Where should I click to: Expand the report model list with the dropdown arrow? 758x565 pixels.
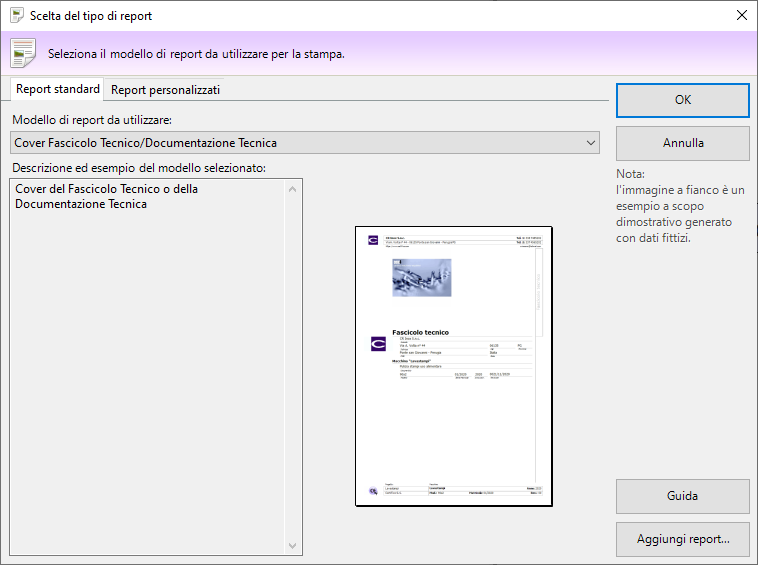point(589,143)
